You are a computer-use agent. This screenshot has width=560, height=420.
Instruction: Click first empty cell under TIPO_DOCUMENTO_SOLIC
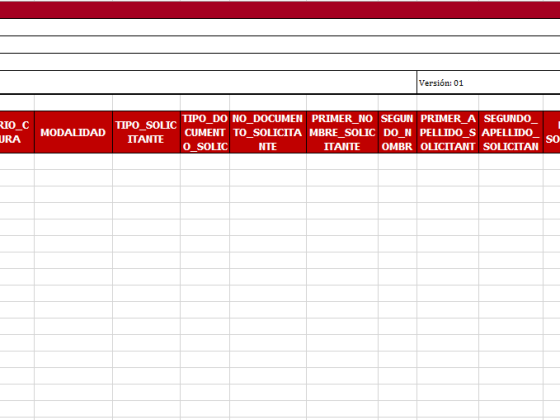tap(205, 161)
